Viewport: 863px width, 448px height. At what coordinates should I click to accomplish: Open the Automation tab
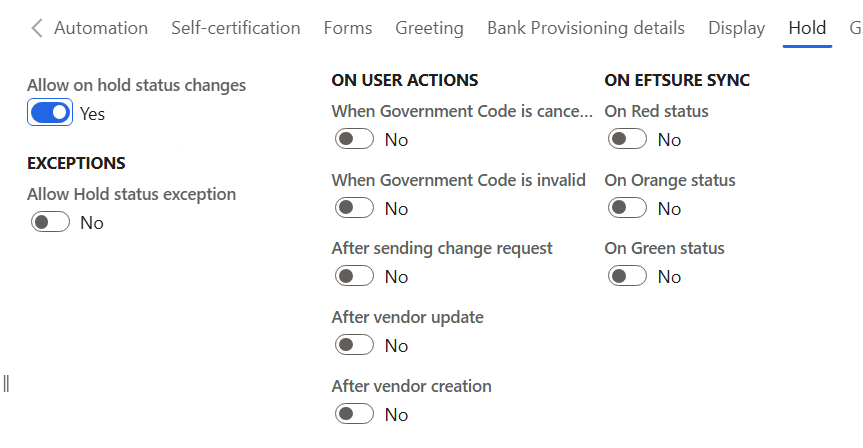tap(101, 28)
